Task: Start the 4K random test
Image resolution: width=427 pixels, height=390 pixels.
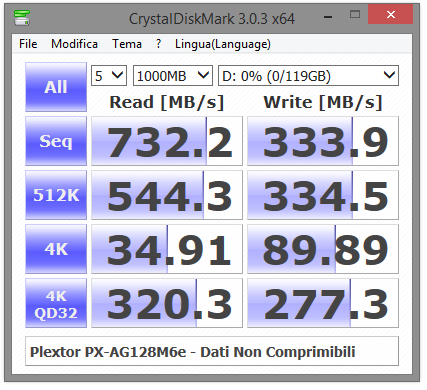Action: coord(56,249)
